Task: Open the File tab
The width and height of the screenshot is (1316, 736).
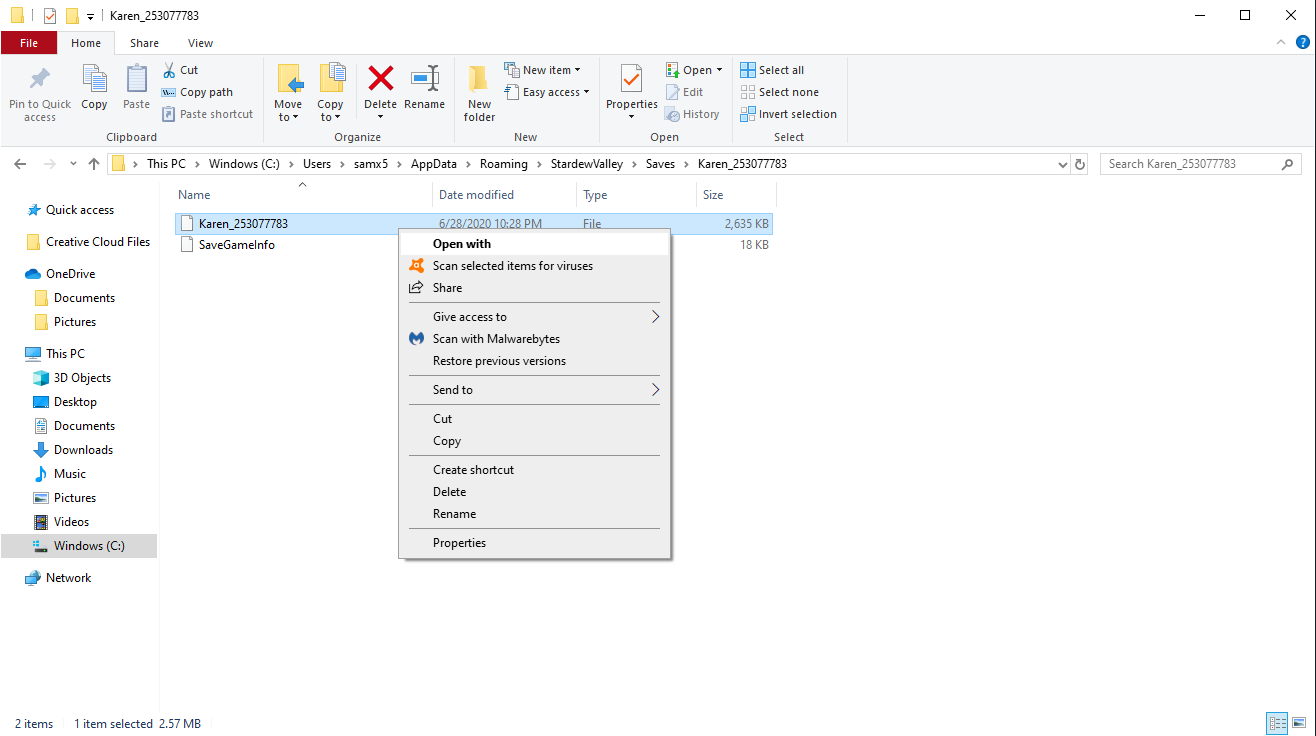Action: 29,43
